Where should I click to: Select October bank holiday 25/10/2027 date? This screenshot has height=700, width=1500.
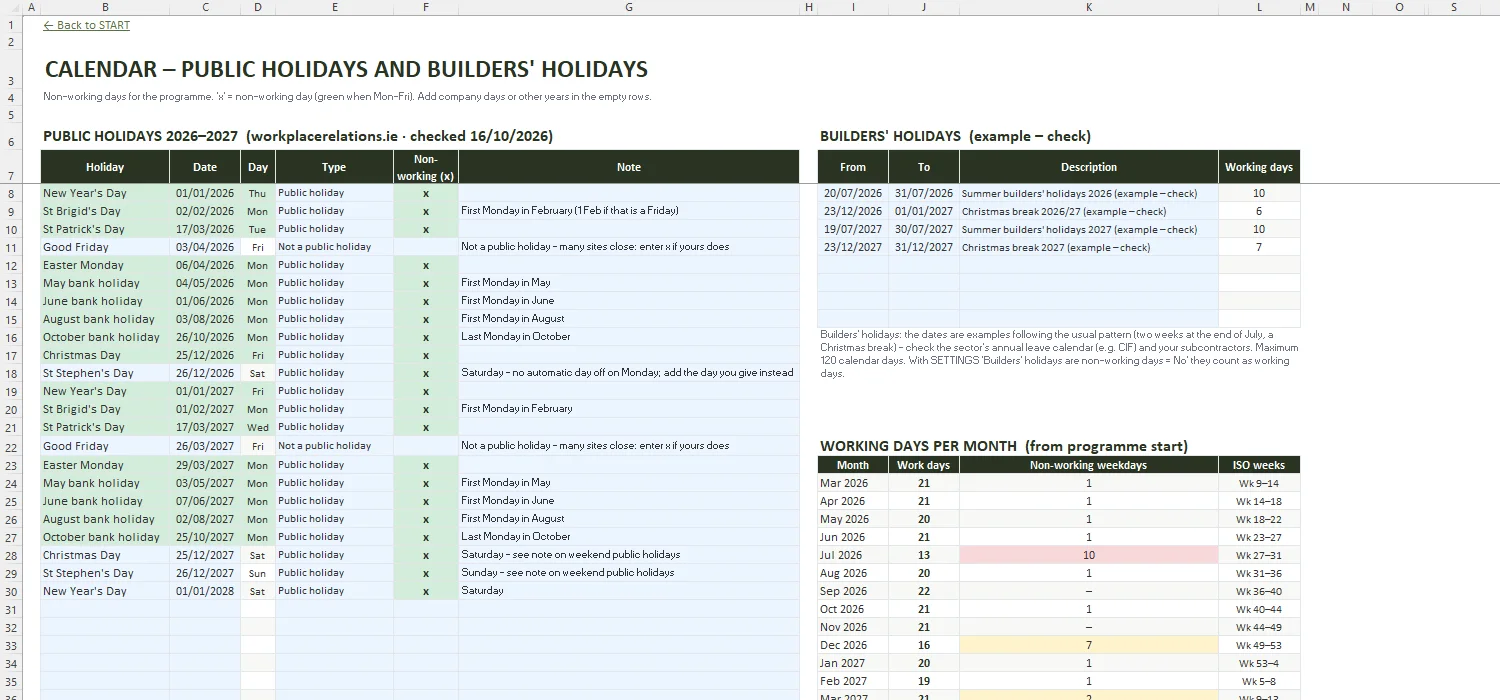click(205, 537)
